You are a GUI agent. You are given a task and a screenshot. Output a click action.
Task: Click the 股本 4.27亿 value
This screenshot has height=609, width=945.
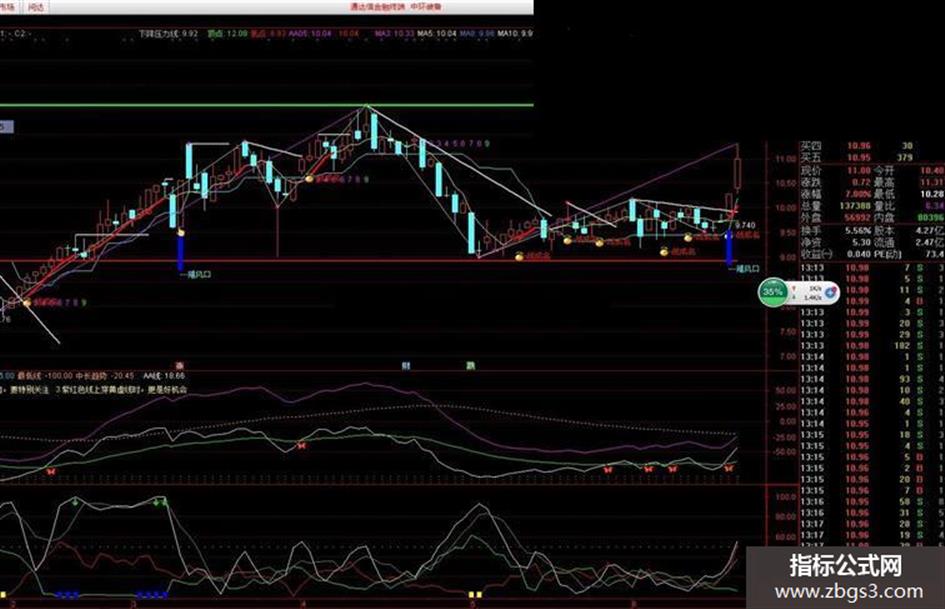coord(932,230)
